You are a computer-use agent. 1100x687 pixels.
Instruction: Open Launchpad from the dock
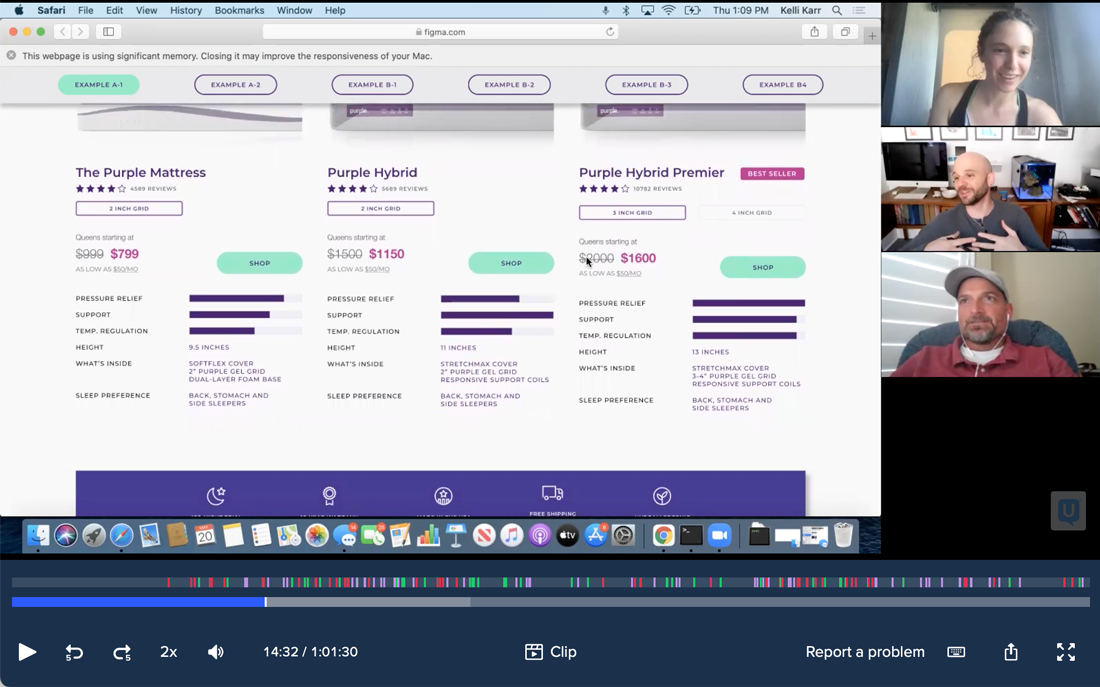[94, 535]
